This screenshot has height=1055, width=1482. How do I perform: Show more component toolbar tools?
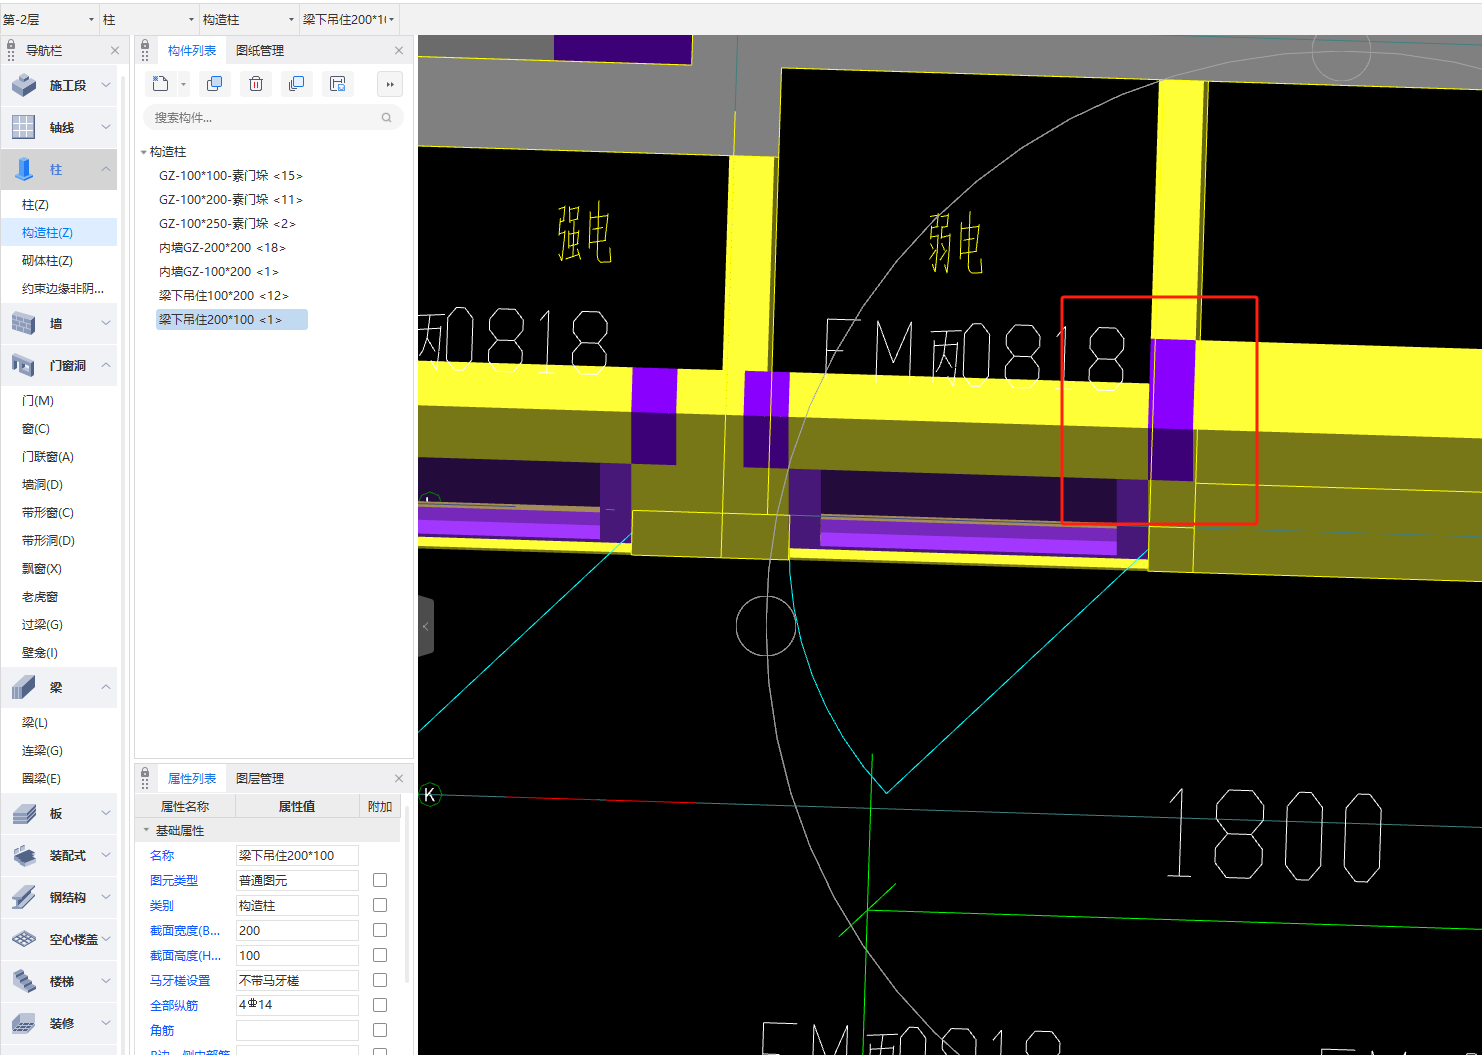point(390,84)
